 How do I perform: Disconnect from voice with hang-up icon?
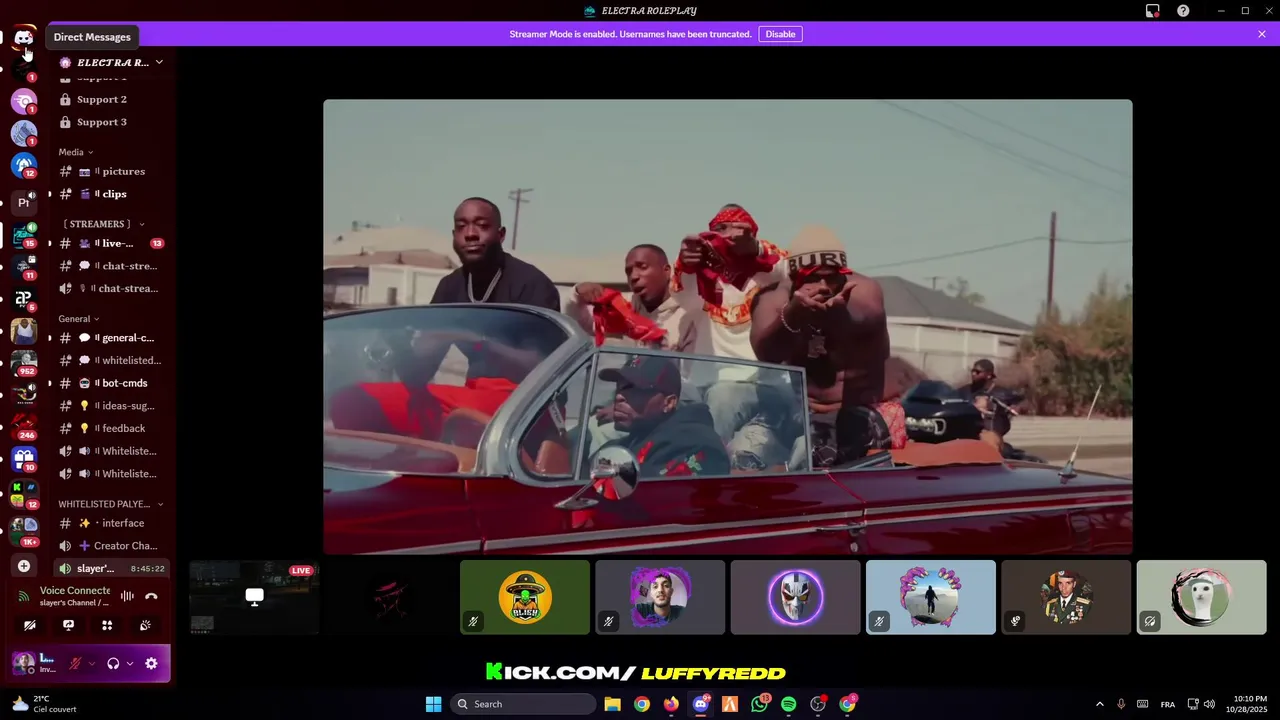151,596
